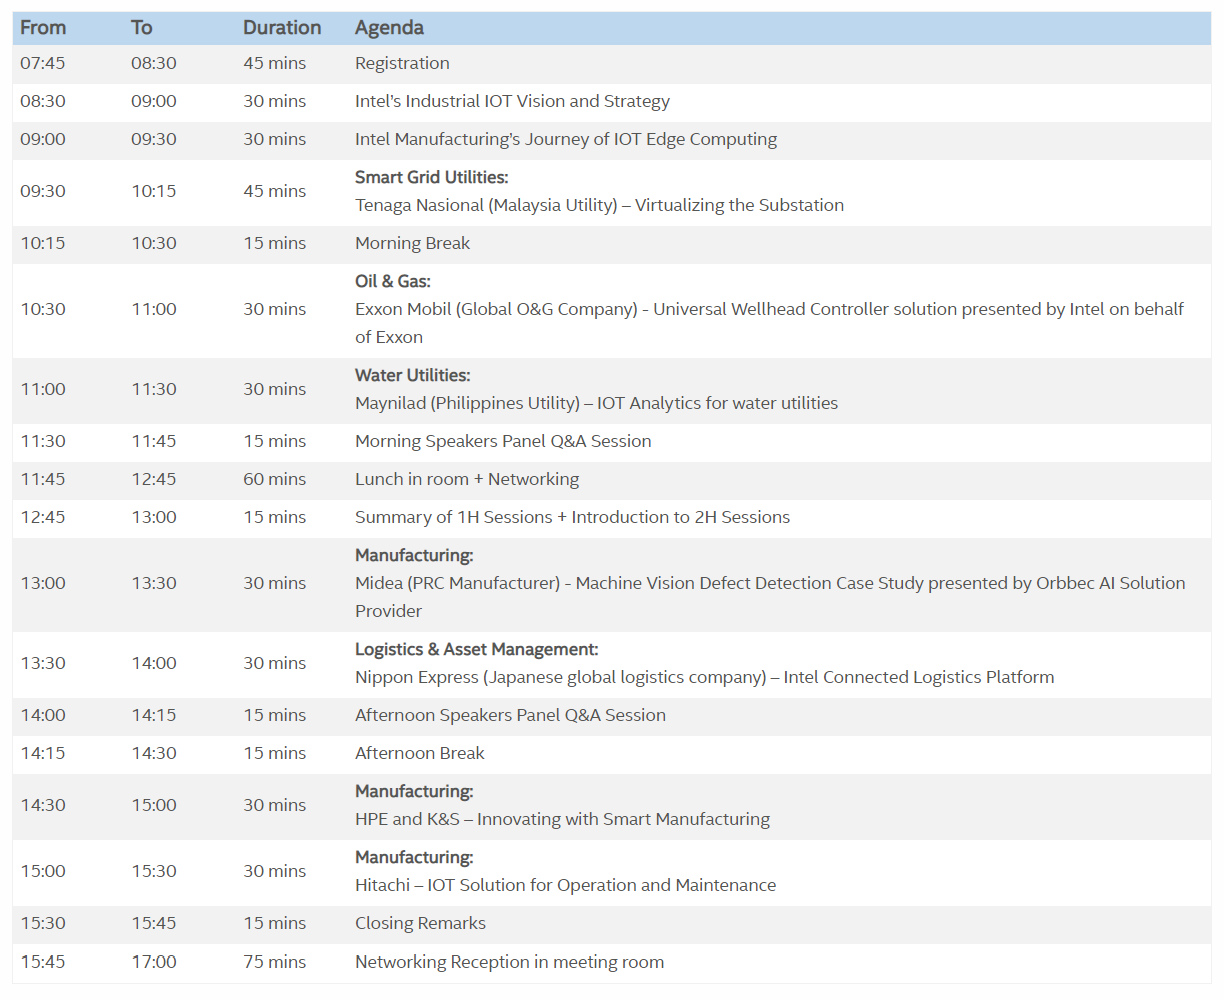The height and width of the screenshot is (1000, 1224).
Task: Click the '15:00' end time of the HPE session
Action: pyautogui.click(x=154, y=805)
